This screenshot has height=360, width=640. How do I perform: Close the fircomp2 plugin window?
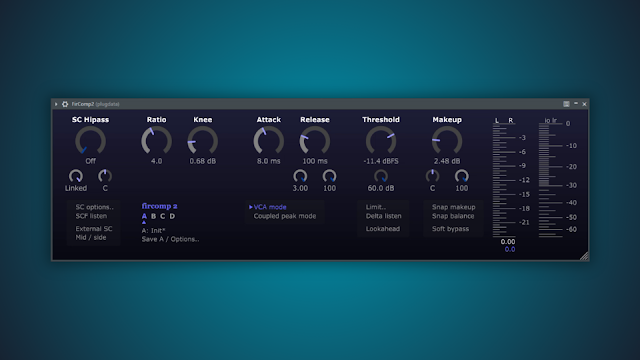(584, 104)
